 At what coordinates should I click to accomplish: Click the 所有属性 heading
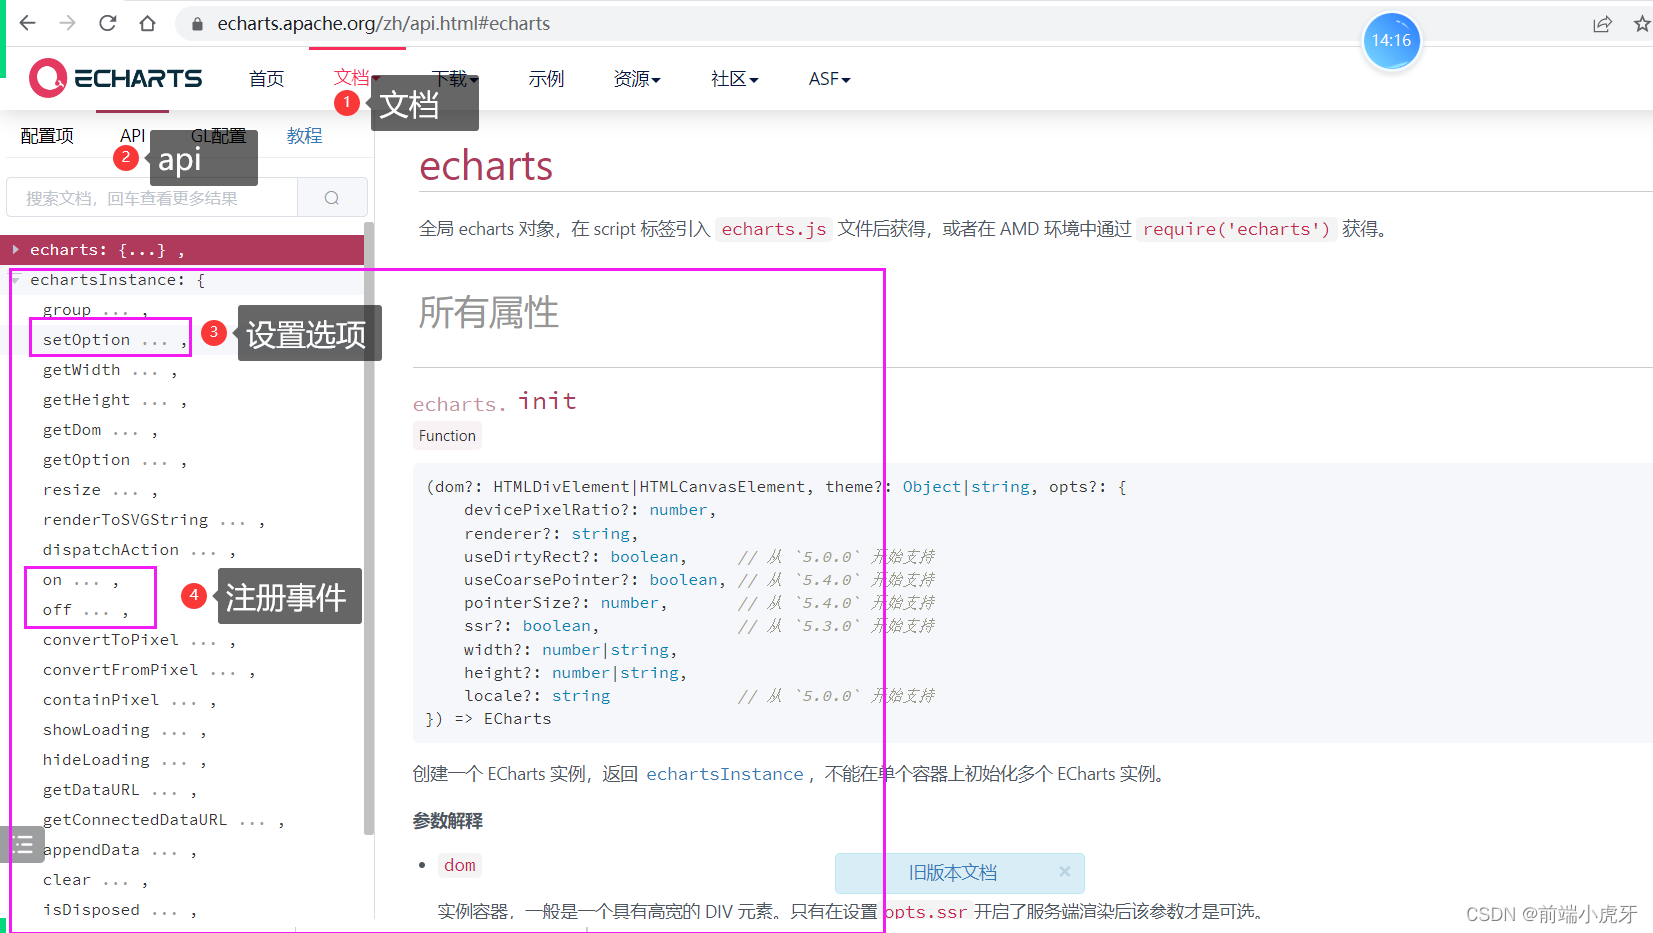[488, 313]
